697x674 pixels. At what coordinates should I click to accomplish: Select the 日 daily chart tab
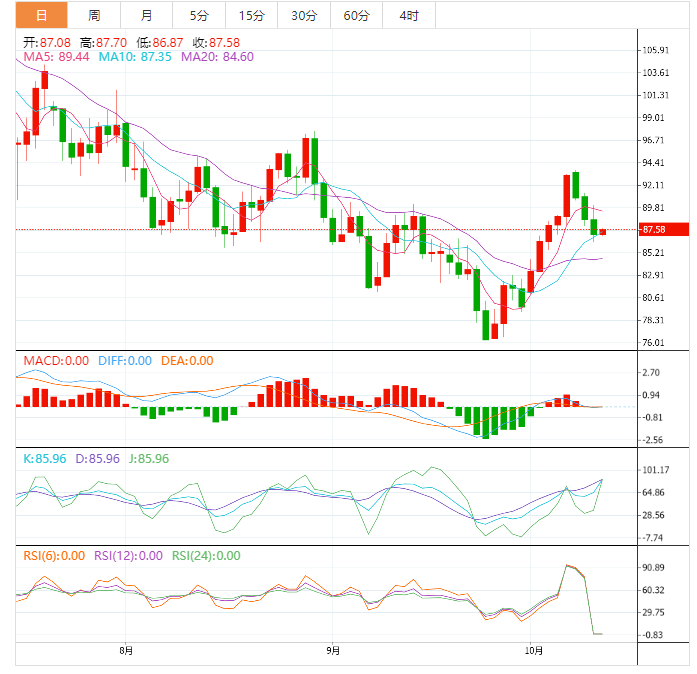(41, 16)
